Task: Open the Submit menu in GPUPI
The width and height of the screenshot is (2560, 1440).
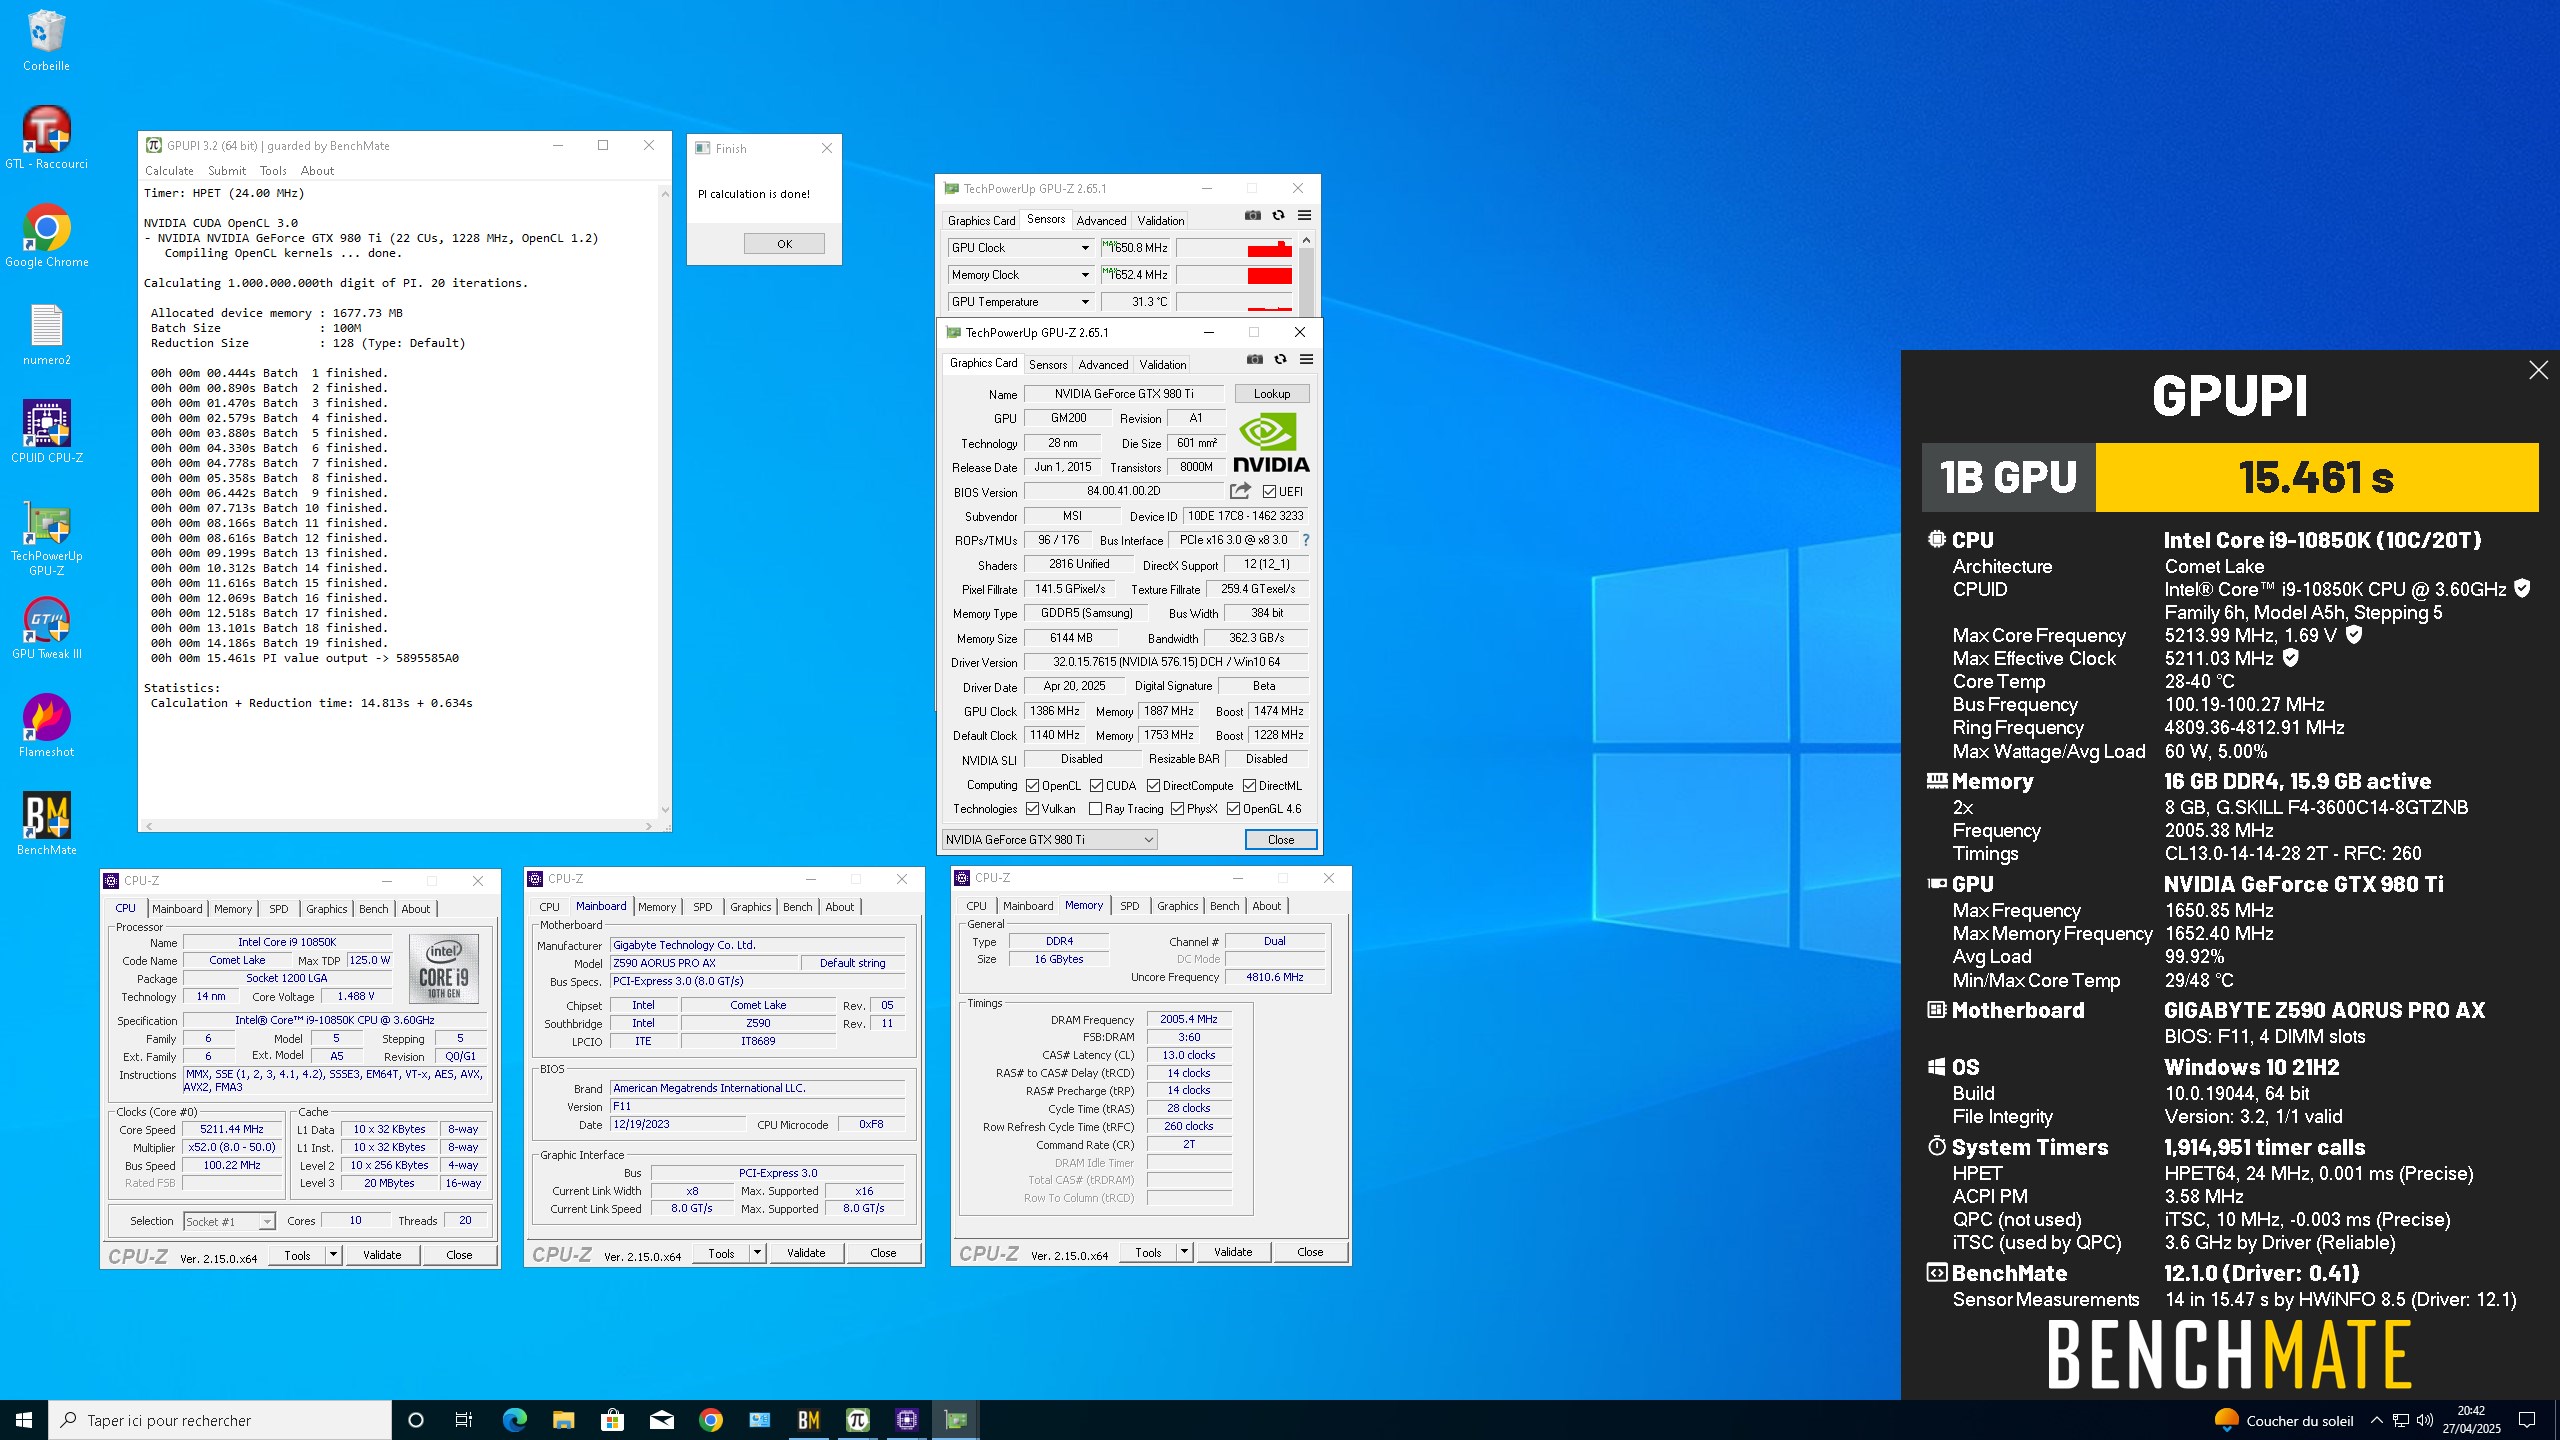Action: pos(227,171)
